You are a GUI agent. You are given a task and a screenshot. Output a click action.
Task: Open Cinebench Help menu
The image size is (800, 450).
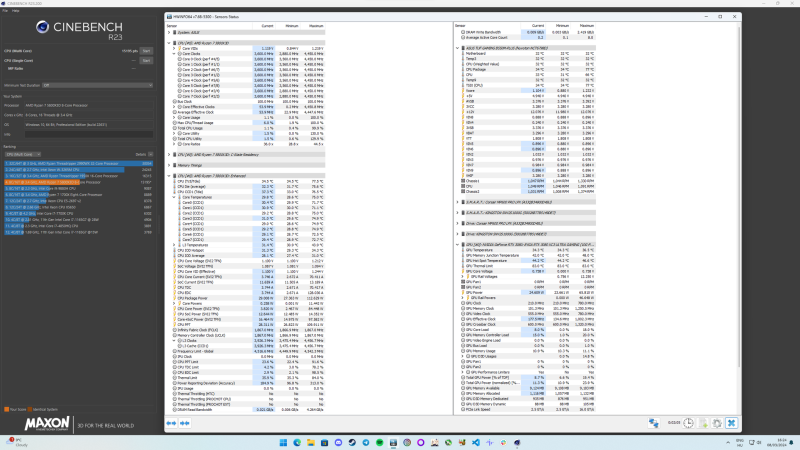point(16,10)
